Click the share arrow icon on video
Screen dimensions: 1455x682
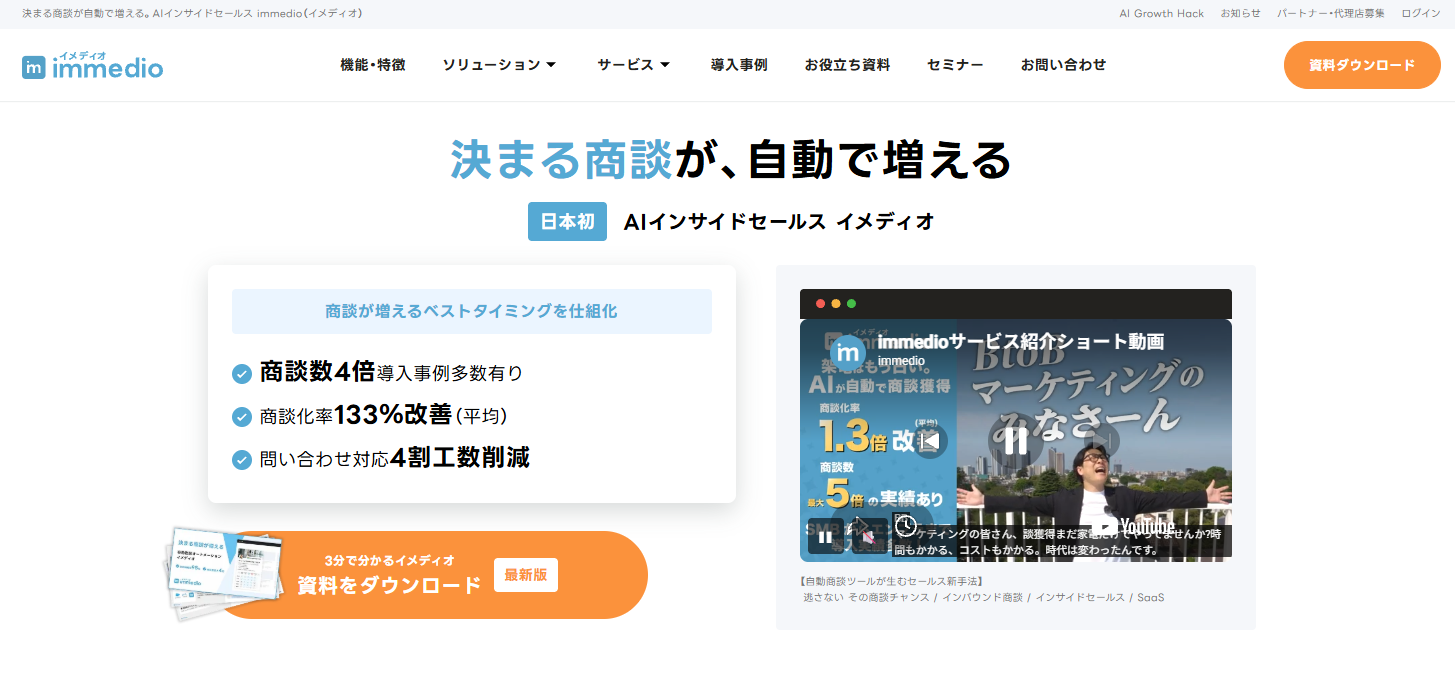[858, 524]
